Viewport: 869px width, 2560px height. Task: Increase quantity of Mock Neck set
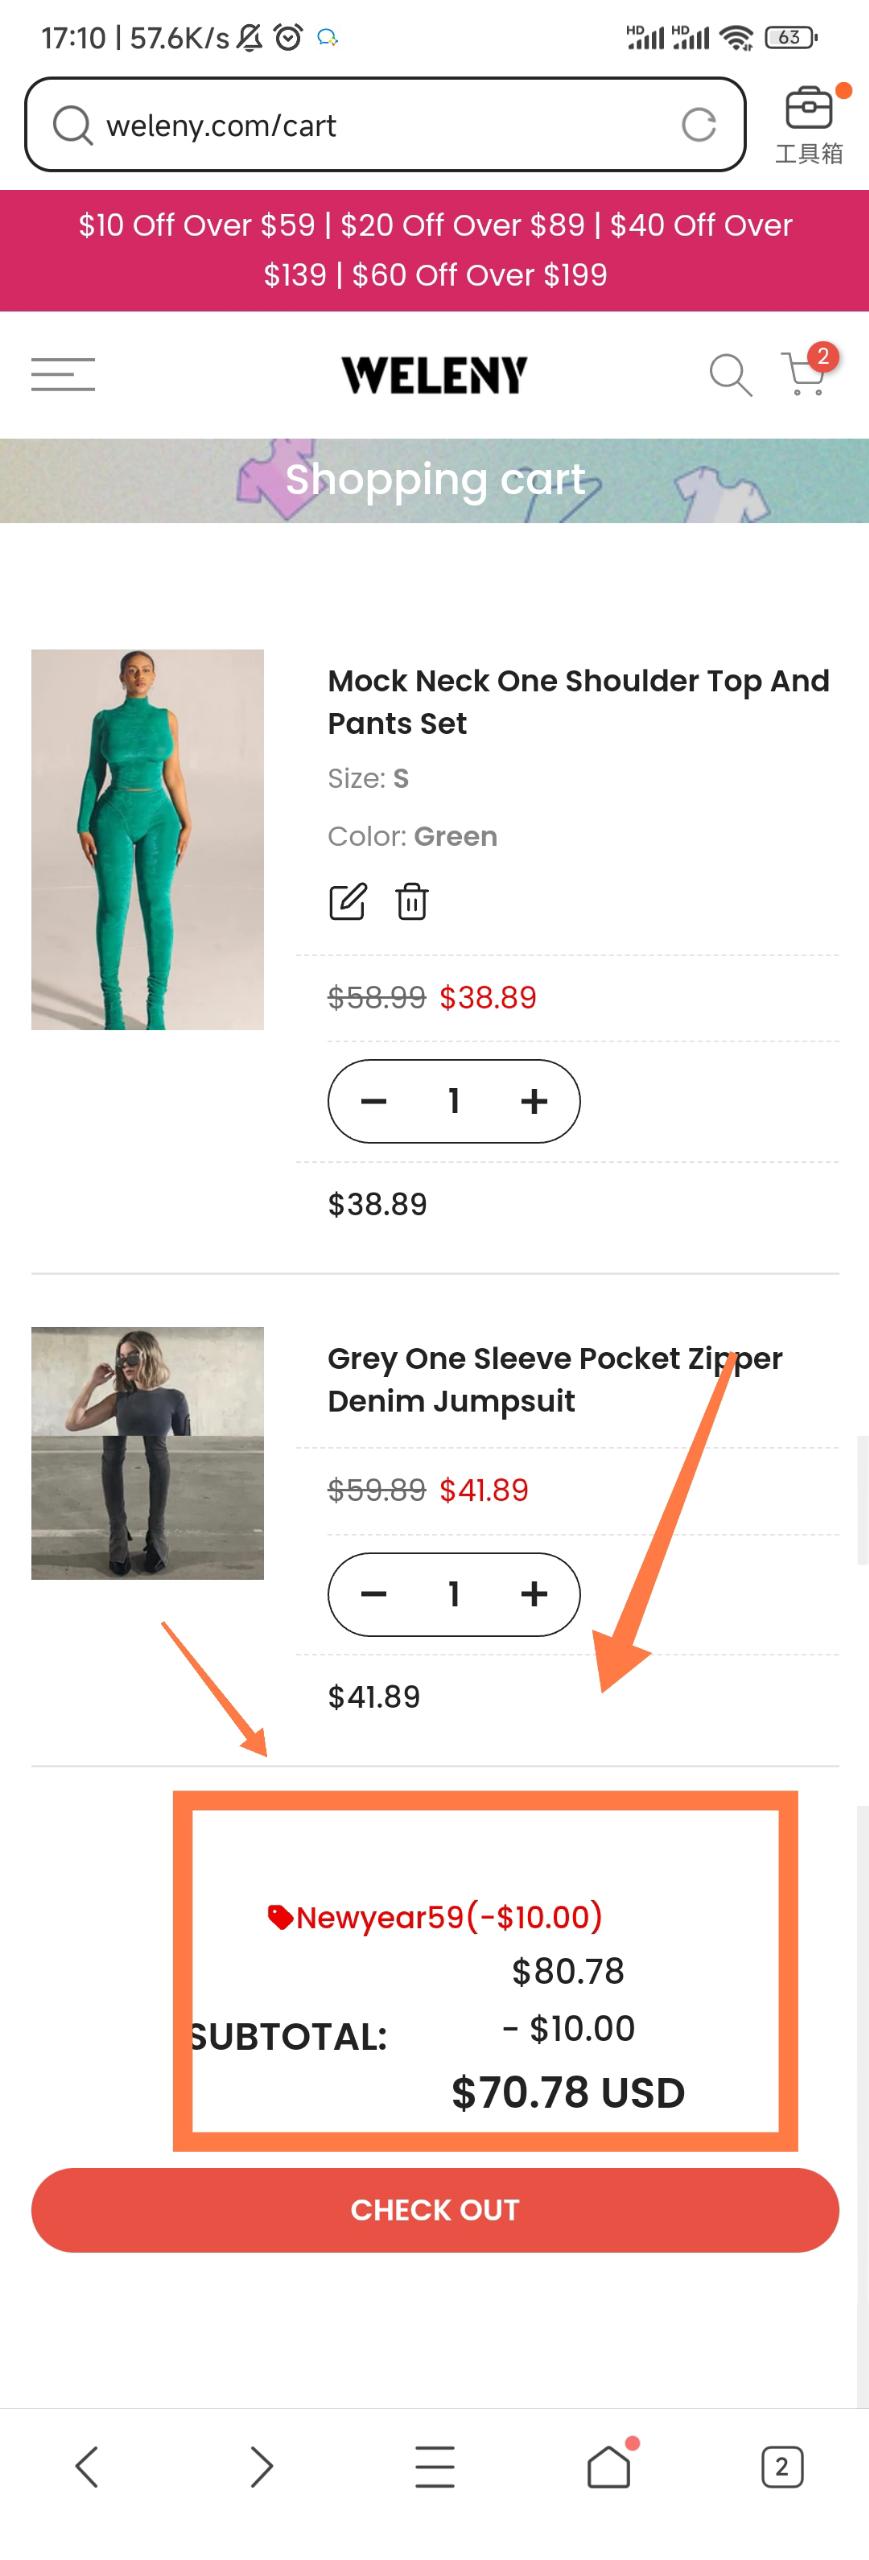534,1101
